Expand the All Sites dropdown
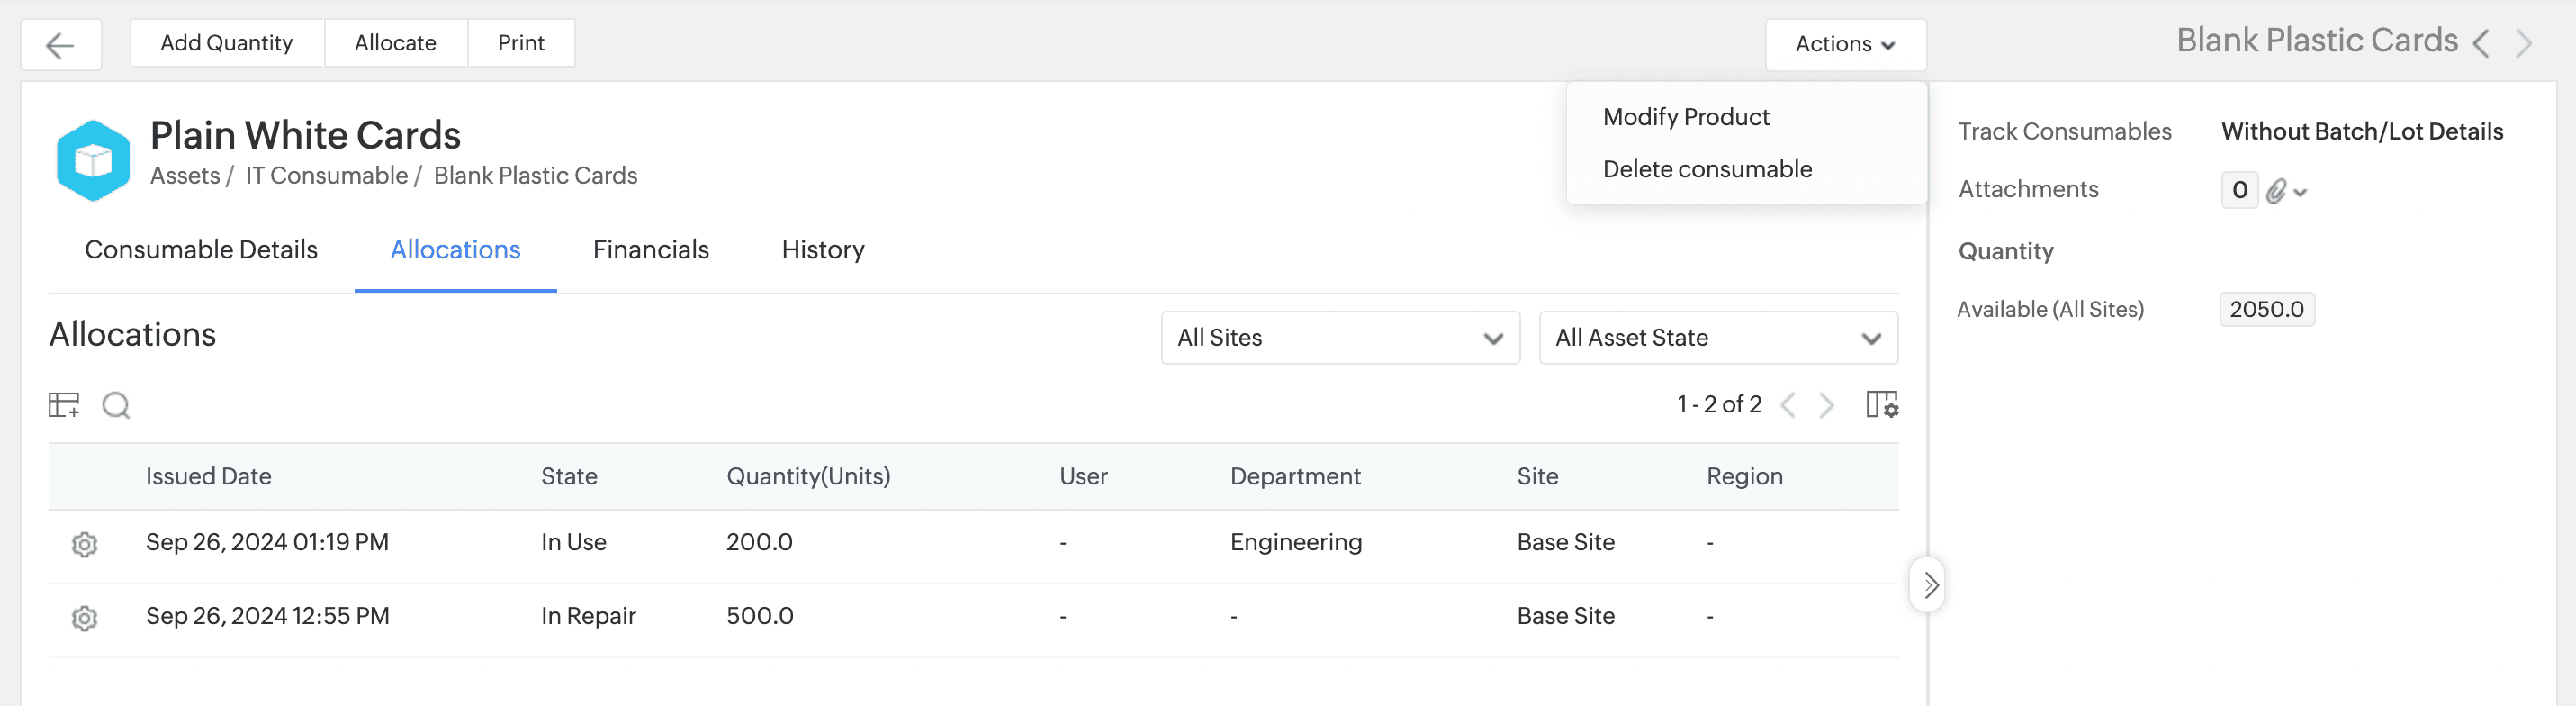Screen dimensions: 2576x706 click(x=1340, y=338)
